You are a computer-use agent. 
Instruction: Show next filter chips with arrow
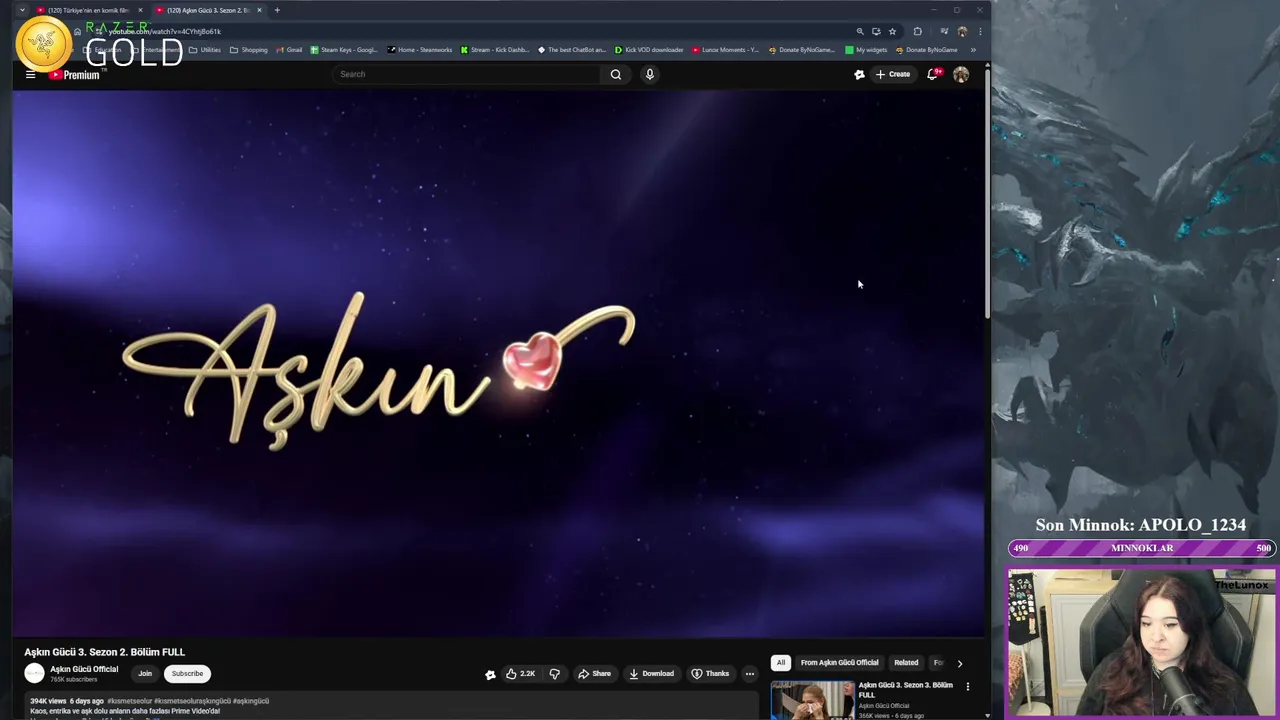pyautogui.click(x=959, y=663)
